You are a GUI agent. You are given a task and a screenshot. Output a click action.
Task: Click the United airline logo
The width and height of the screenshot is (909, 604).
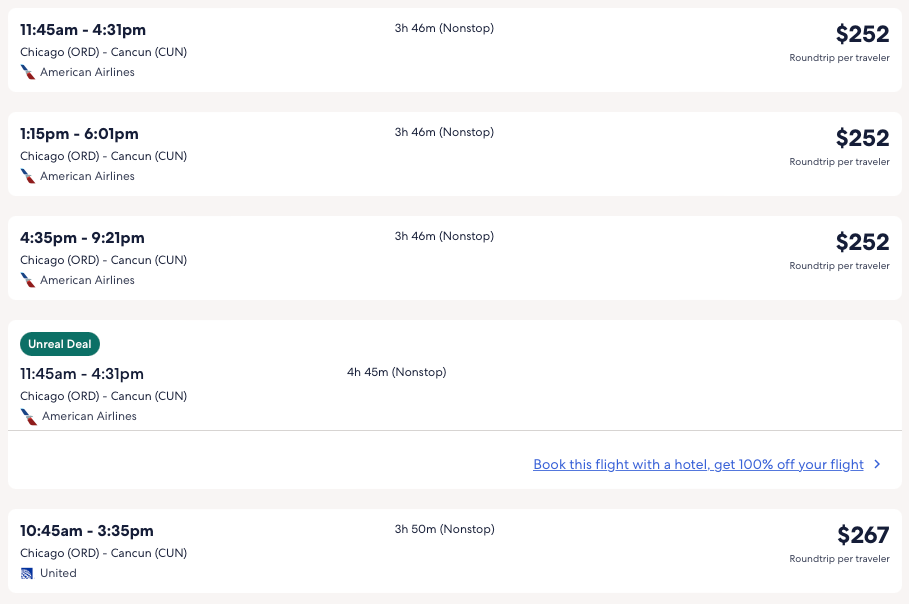pyautogui.click(x=27, y=573)
